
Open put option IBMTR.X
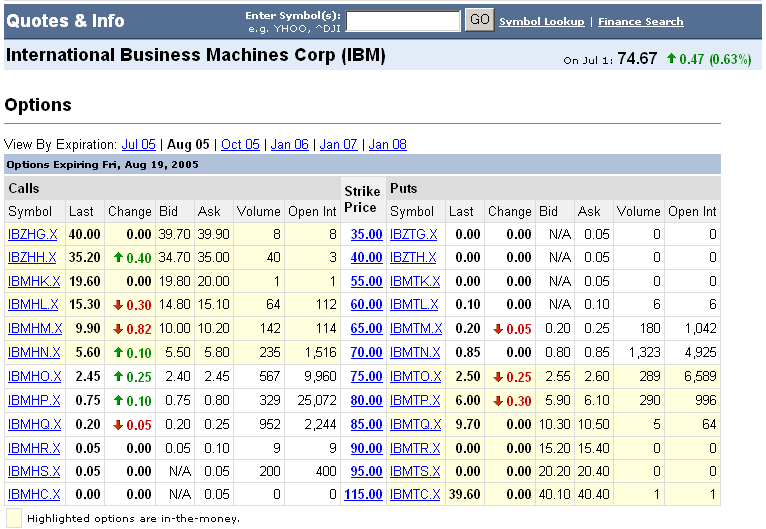415,448
